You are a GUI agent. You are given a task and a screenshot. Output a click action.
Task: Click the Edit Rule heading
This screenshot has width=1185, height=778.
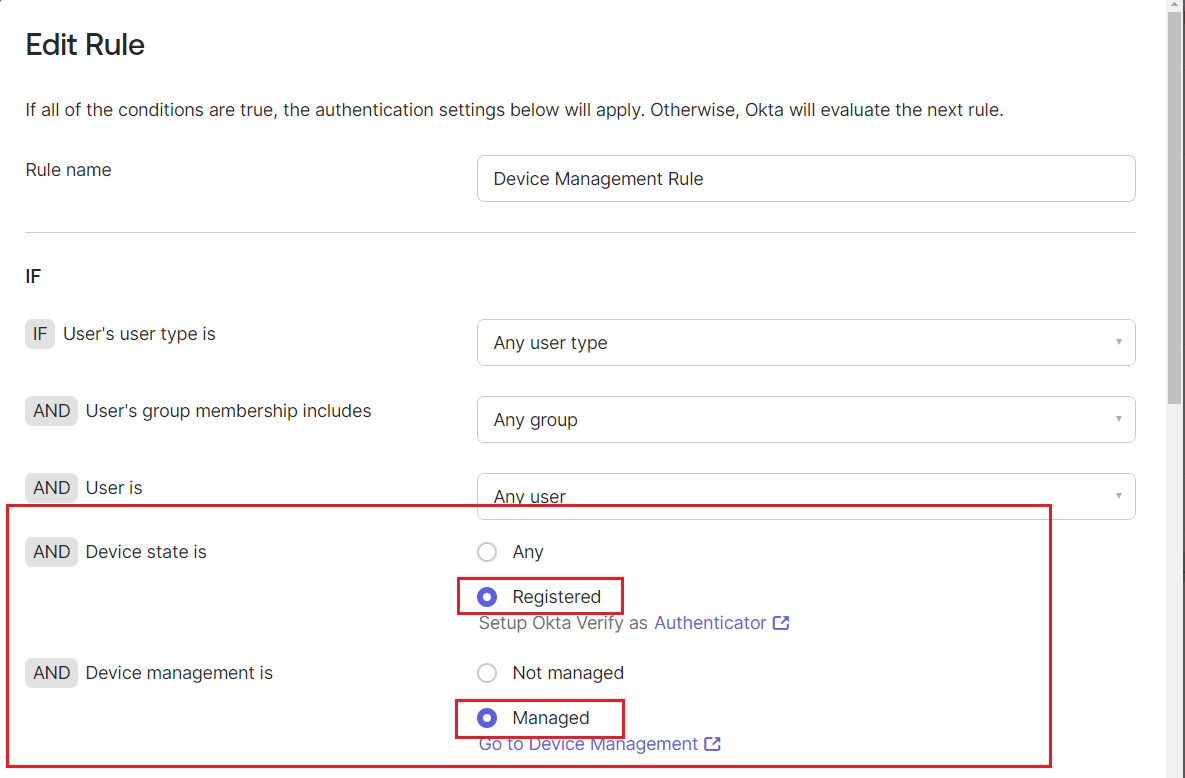pos(85,45)
